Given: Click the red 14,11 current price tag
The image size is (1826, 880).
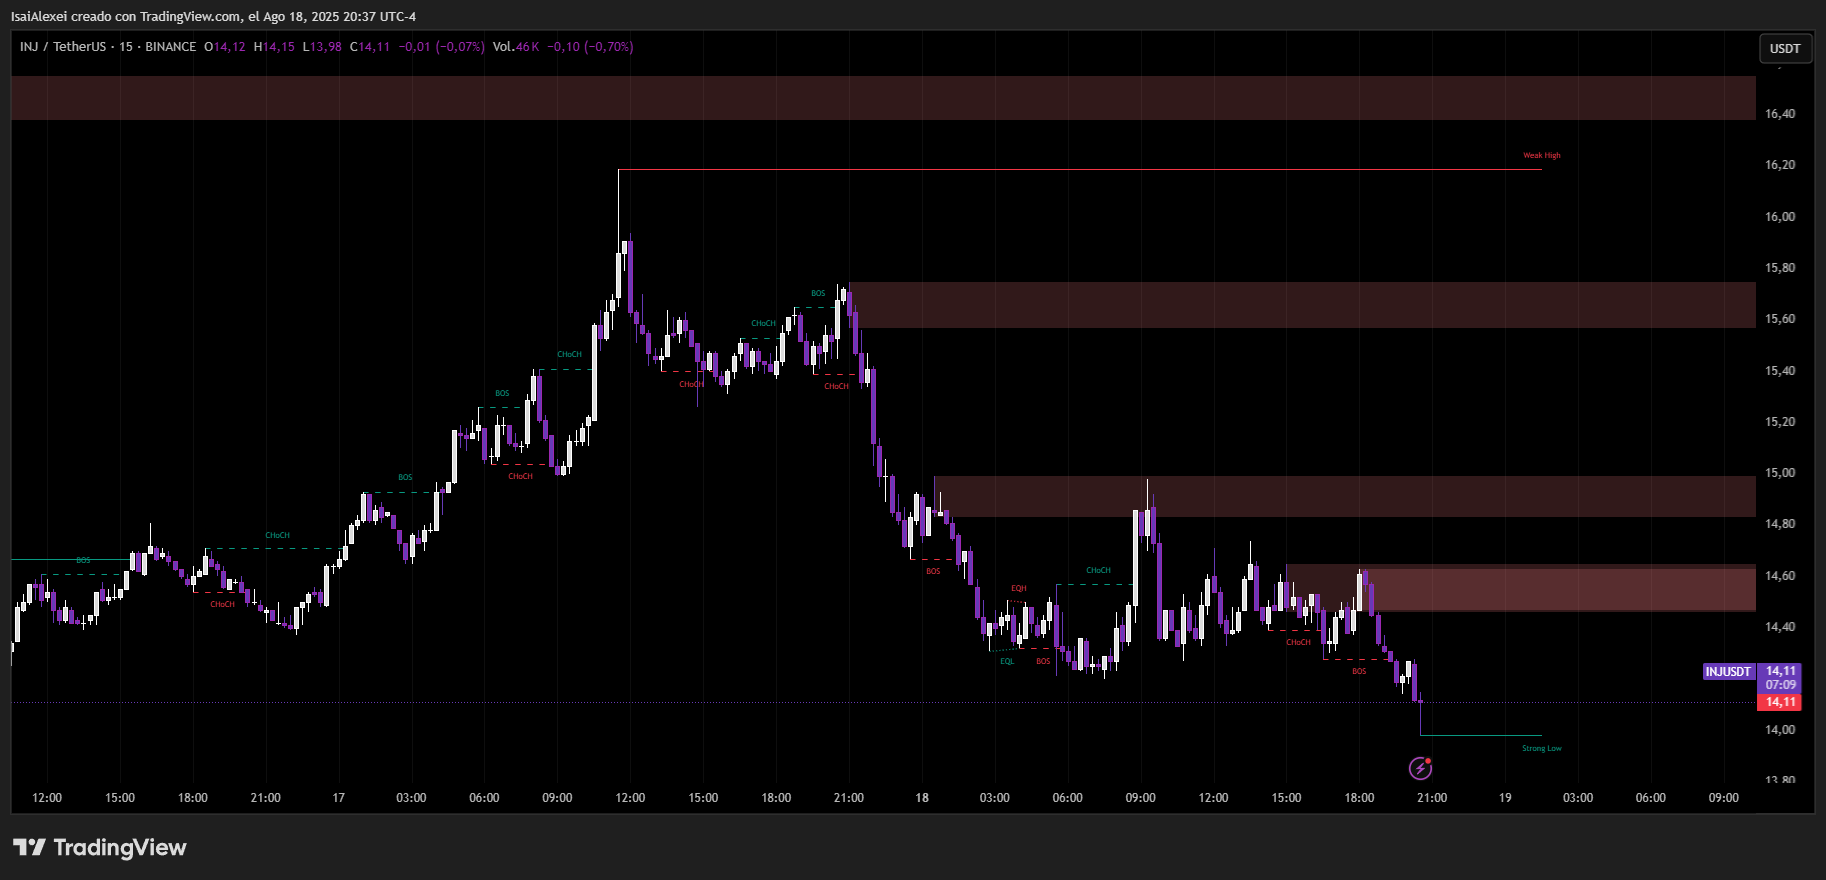Looking at the screenshot, I should tap(1780, 702).
